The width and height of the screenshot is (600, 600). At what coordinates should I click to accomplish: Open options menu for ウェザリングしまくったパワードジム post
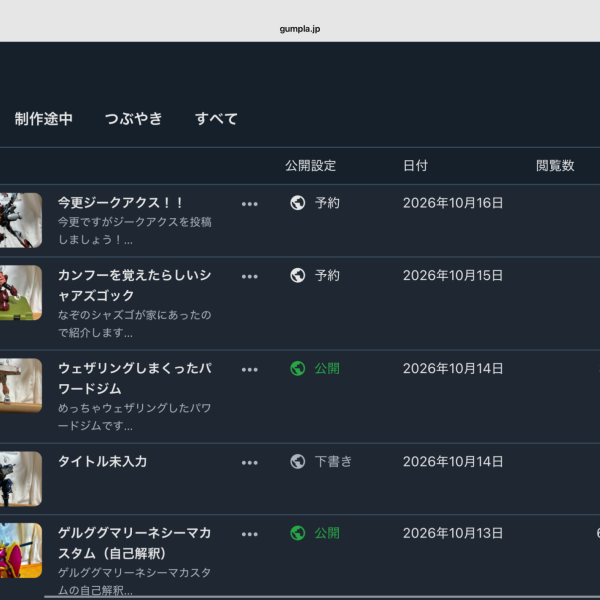point(249,370)
